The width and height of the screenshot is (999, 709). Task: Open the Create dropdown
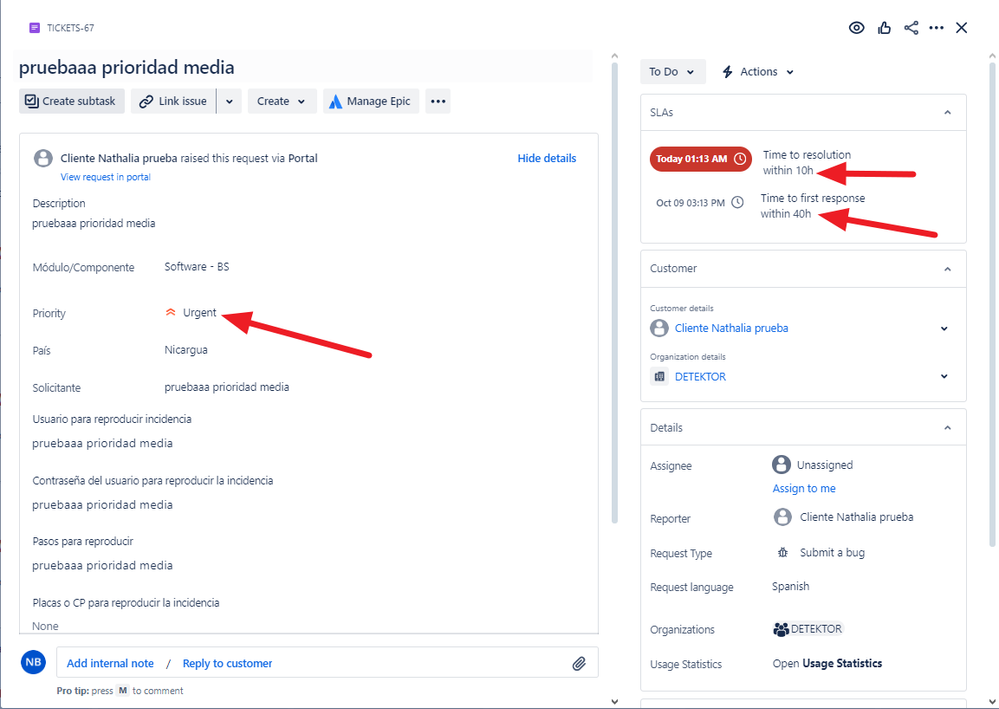(282, 101)
